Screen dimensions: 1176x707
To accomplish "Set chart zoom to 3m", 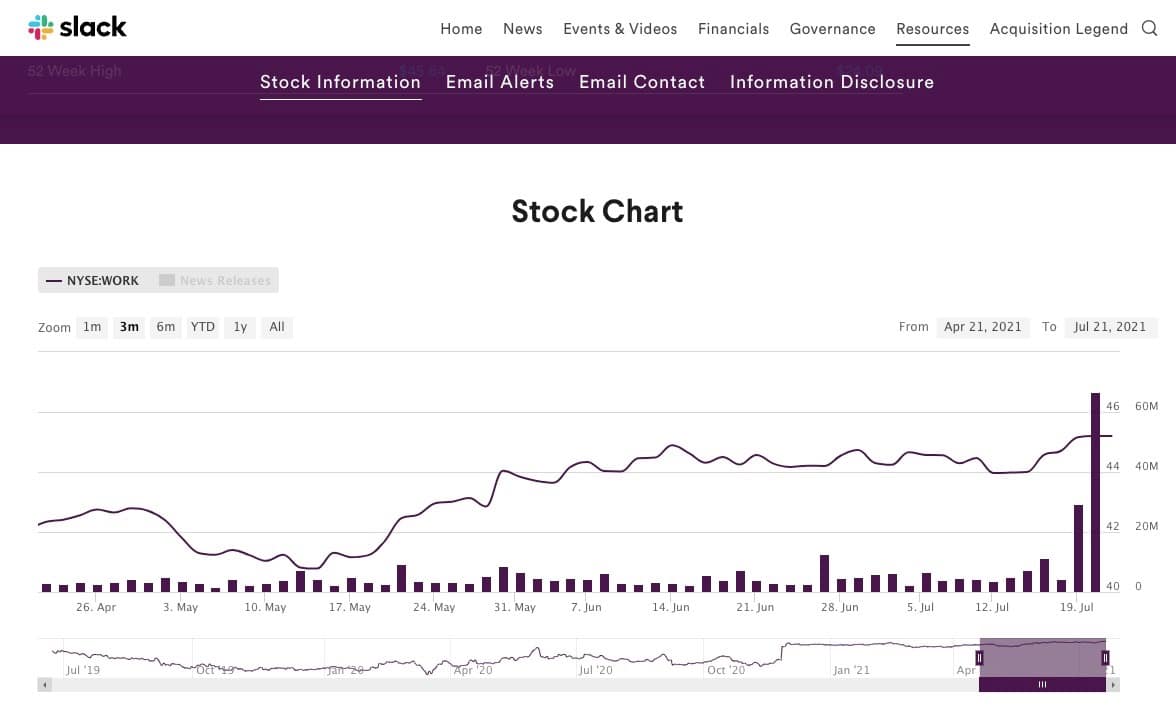I will pos(129,327).
